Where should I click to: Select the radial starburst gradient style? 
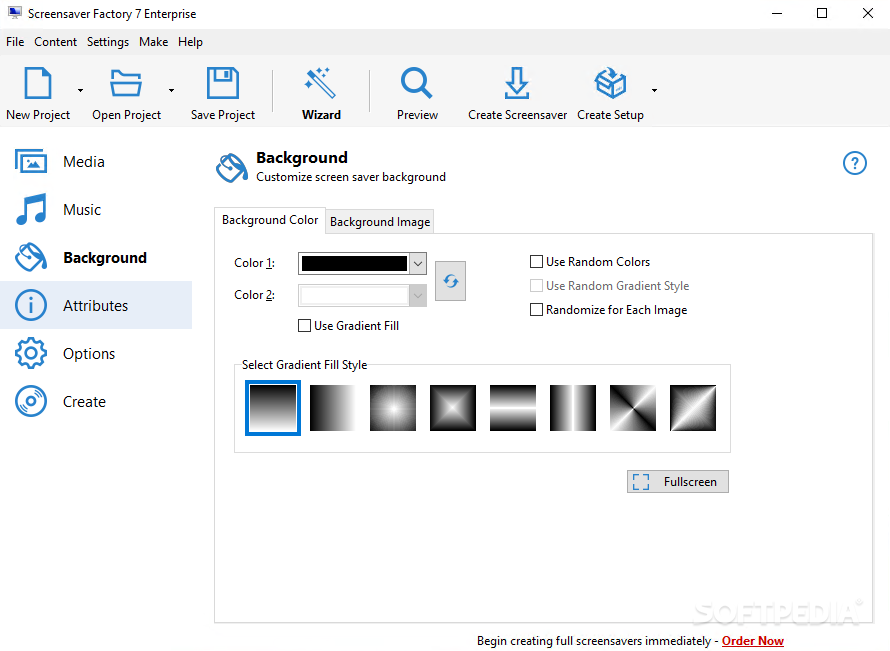tap(393, 408)
